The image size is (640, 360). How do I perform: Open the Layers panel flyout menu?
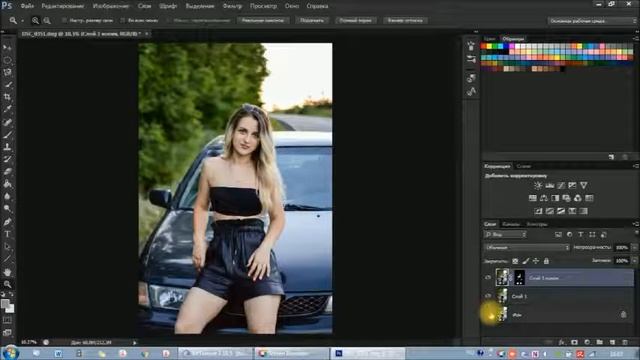click(x=636, y=224)
